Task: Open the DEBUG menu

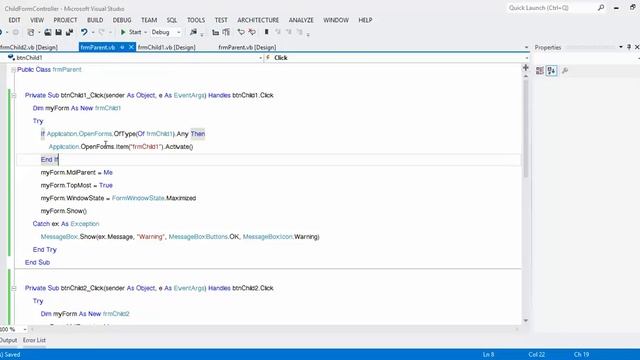Action: point(122,20)
